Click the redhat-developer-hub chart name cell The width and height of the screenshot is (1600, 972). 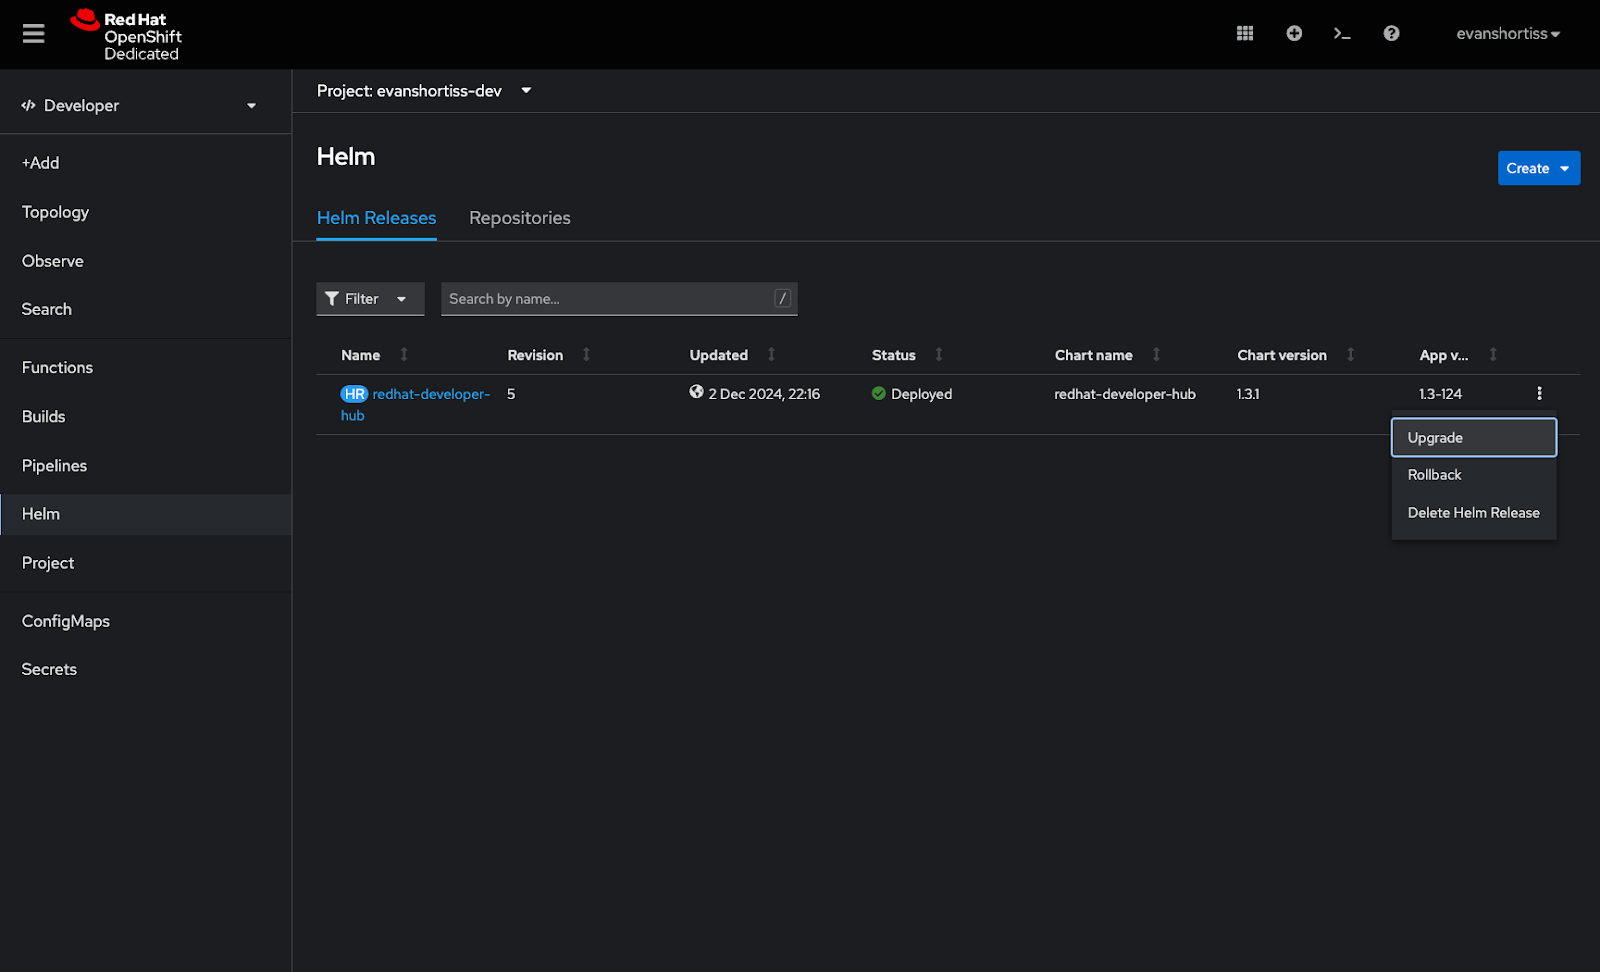pos(1125,394)
